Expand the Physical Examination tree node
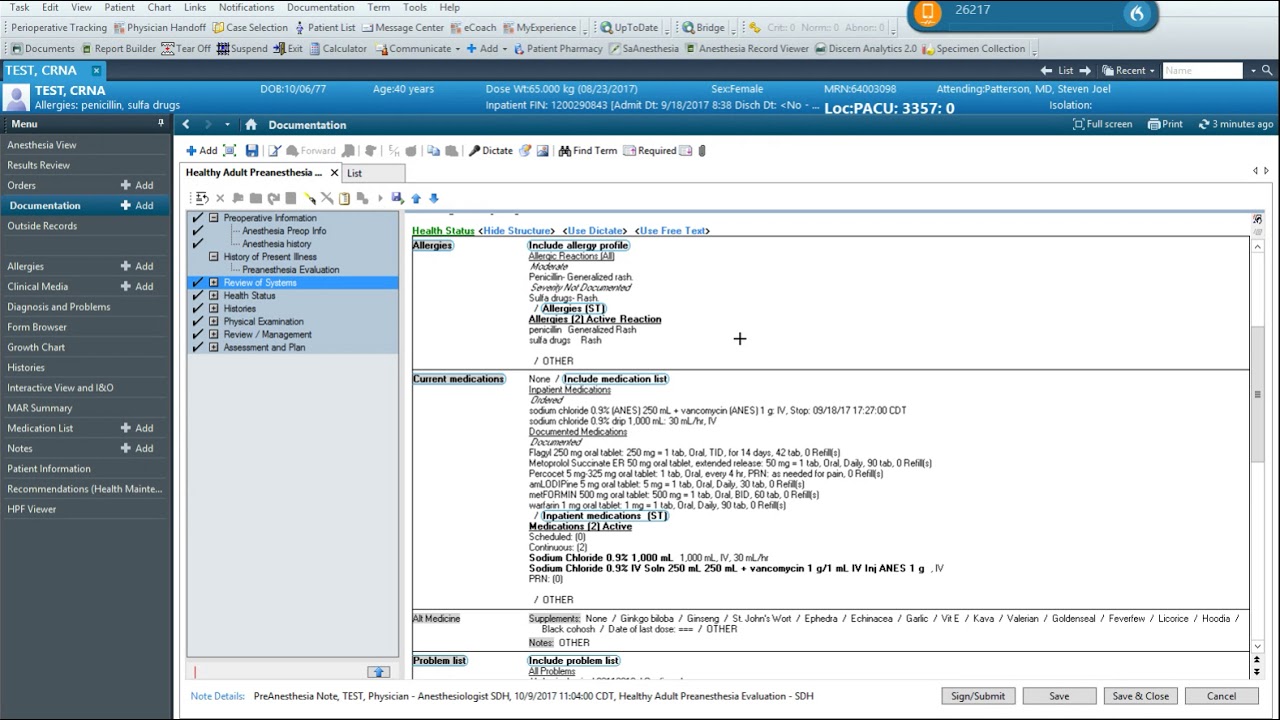The width and height of the screenshot is (1280, 720). [213, 322]
